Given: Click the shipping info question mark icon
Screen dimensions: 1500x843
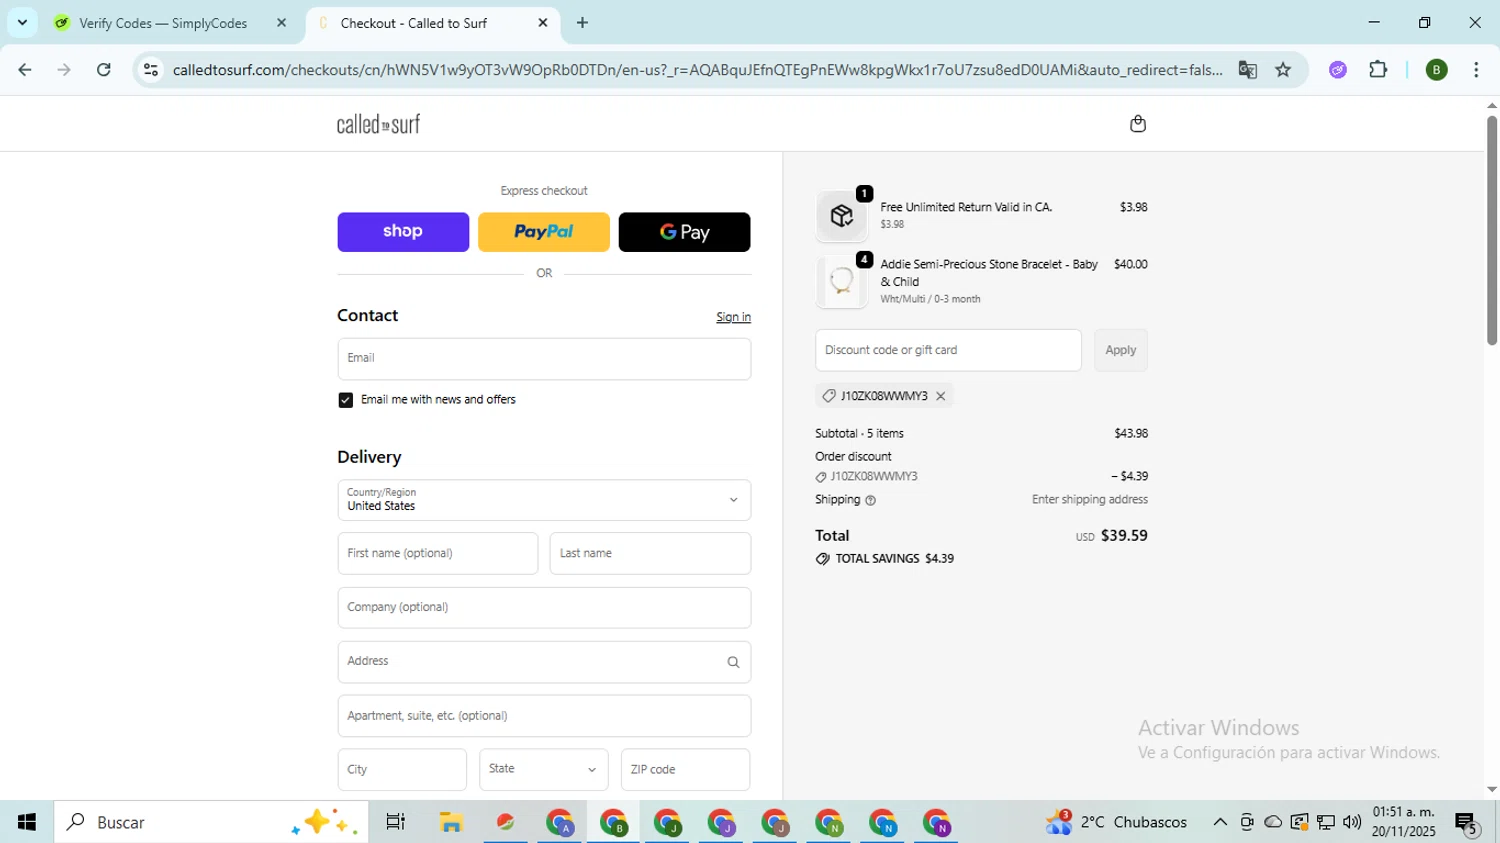Looking at the screenshot, I should (870, 500).
